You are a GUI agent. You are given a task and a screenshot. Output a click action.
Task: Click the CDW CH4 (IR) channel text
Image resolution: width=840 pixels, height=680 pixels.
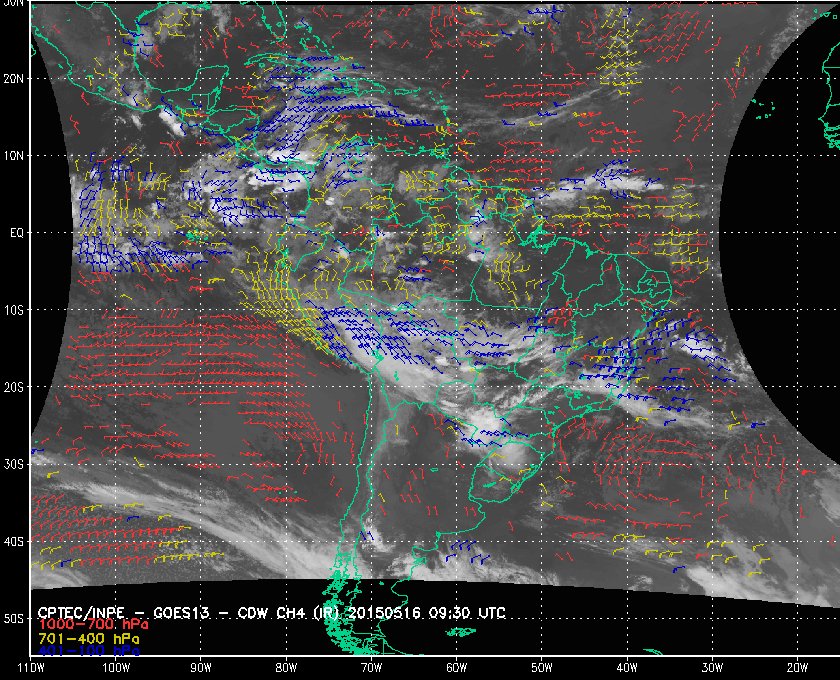[x=289, y=613]
